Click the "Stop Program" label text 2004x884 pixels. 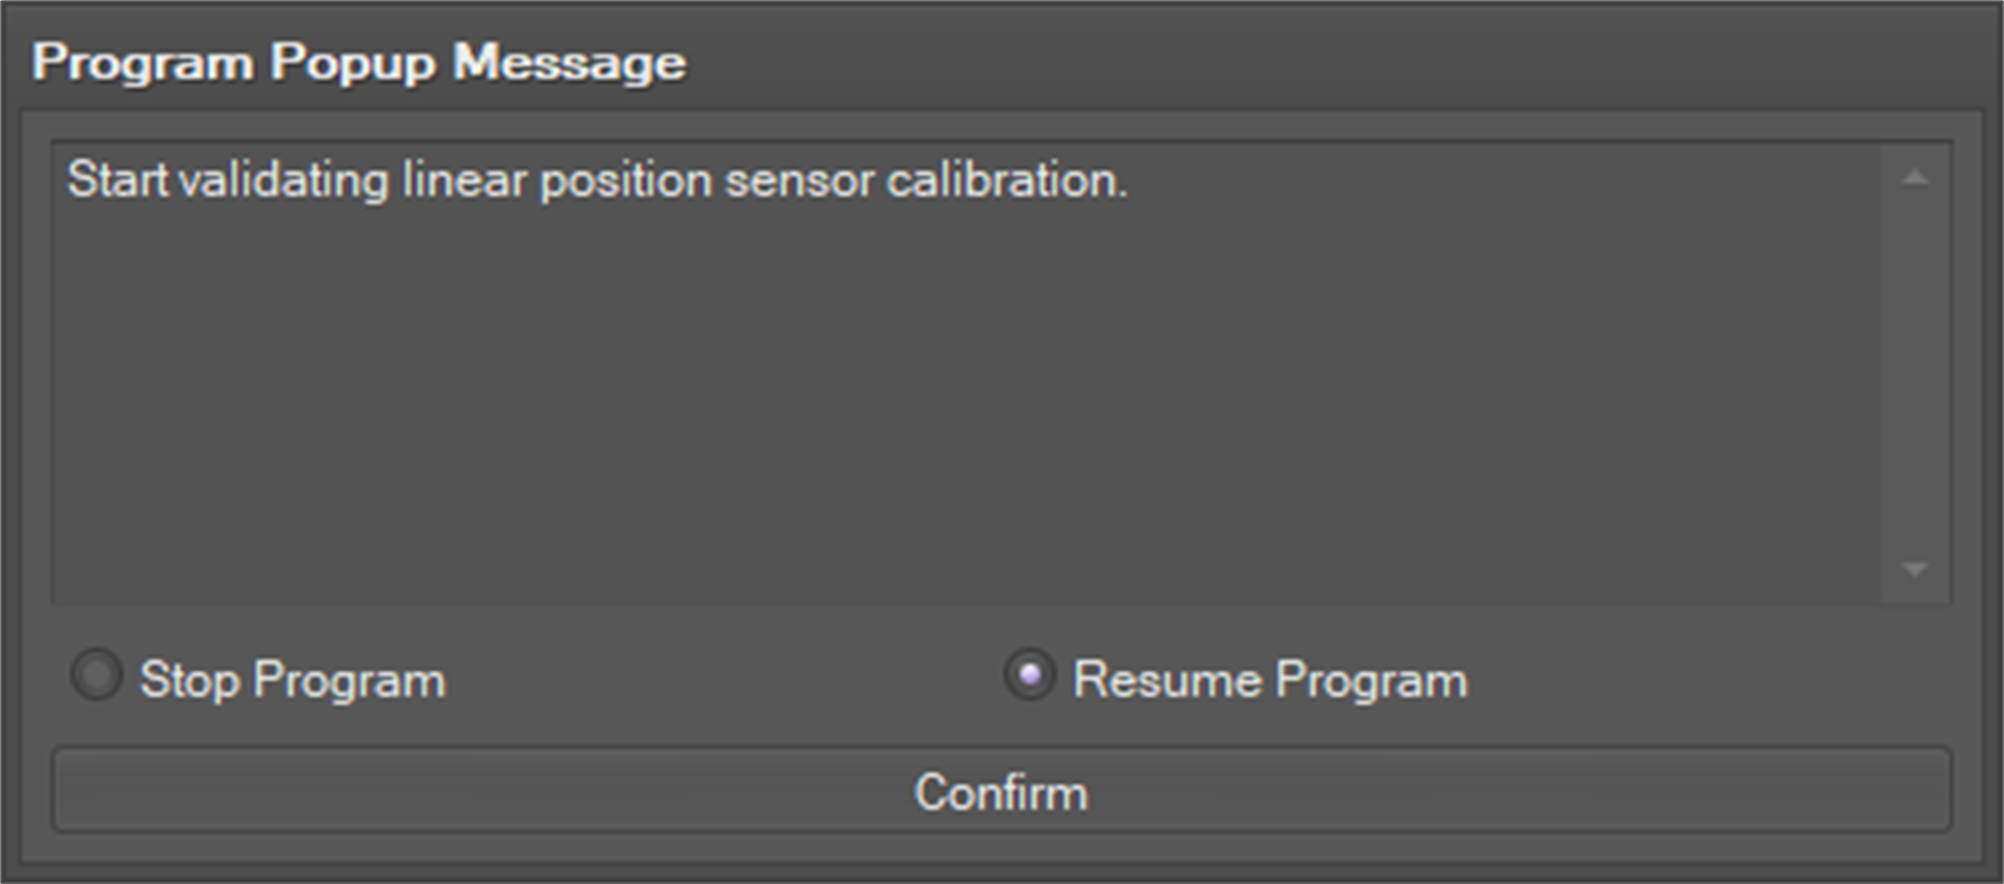[x=292, y=680]
